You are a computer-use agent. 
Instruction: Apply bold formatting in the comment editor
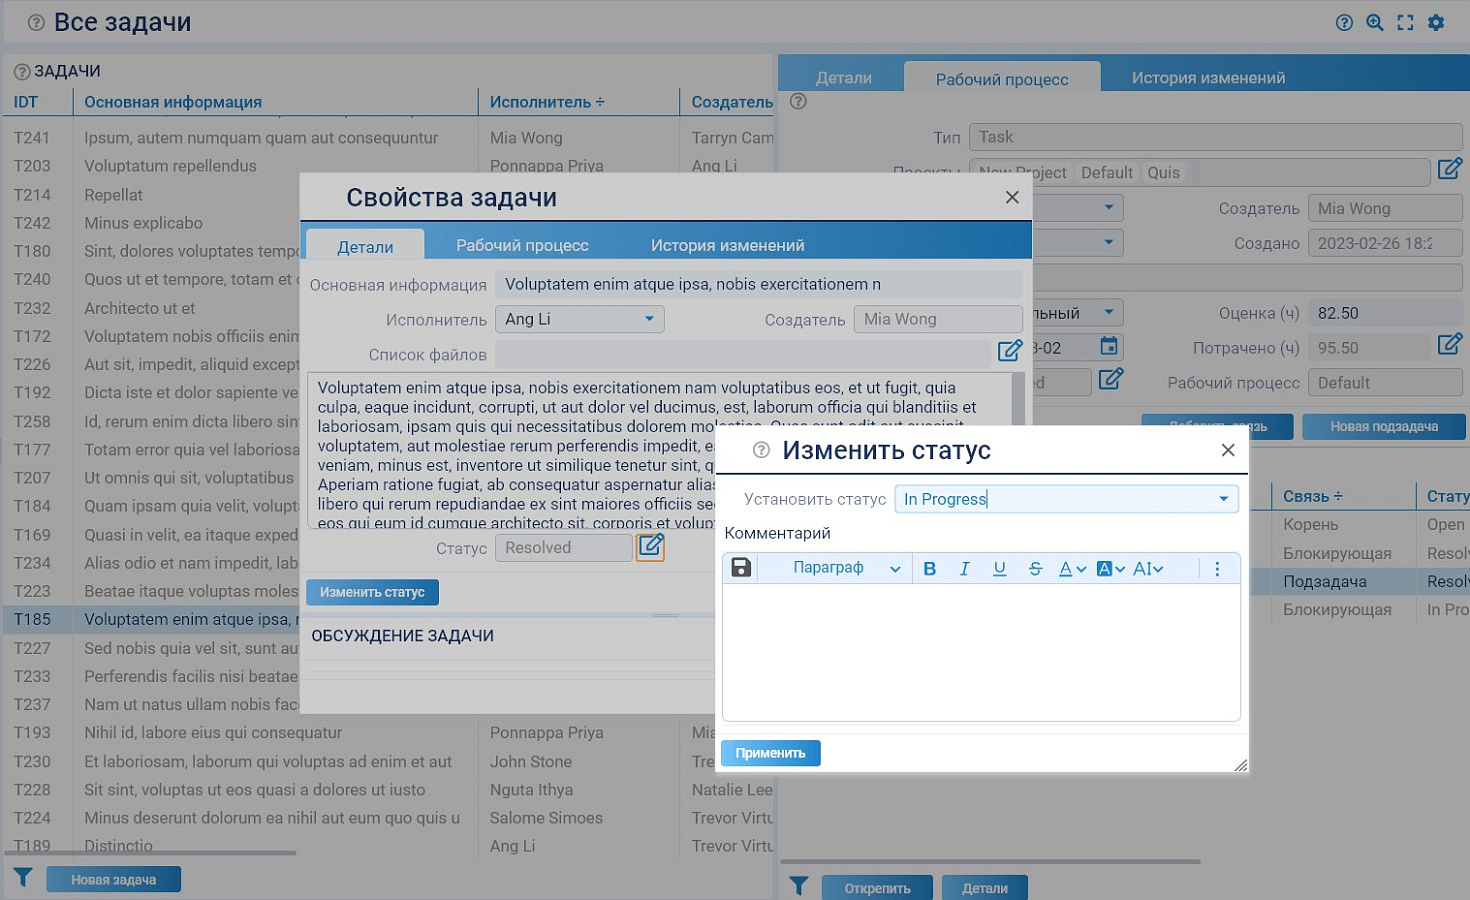click(930, 569)
